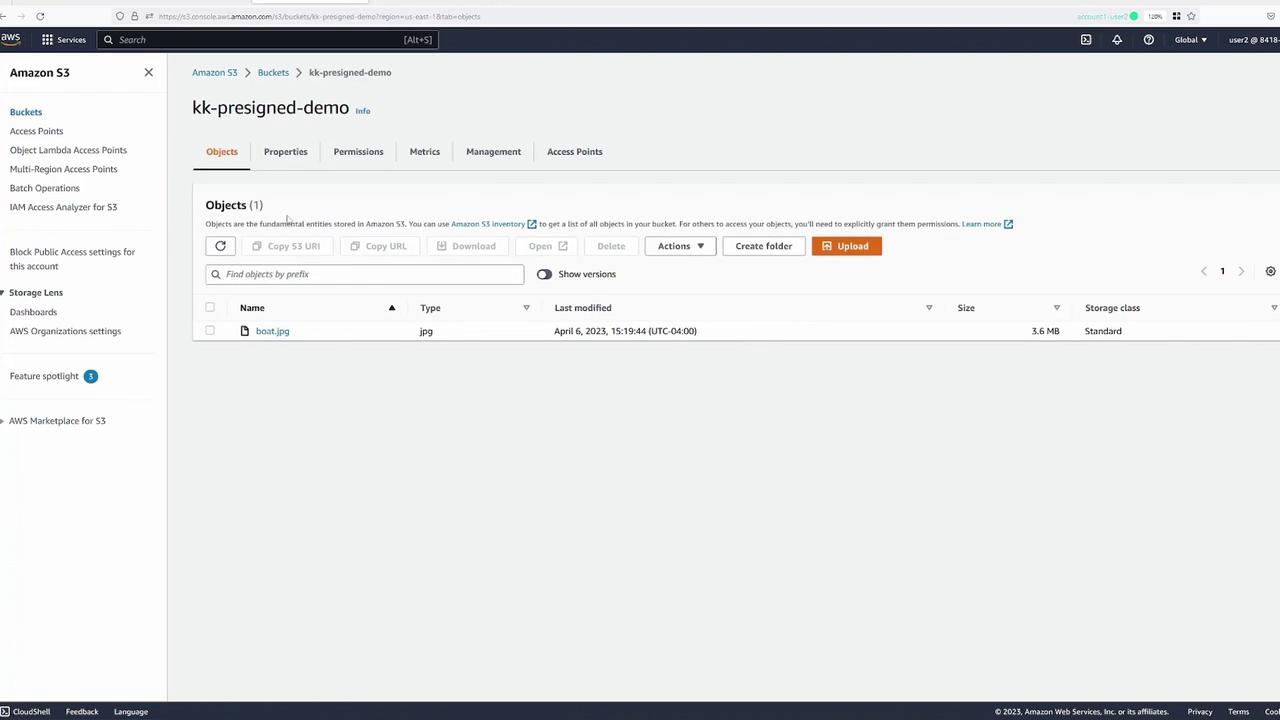Click the Feedback footer link
This screenshot has height=720, width=1280.
pyautogui.click(x=82, y=712)
